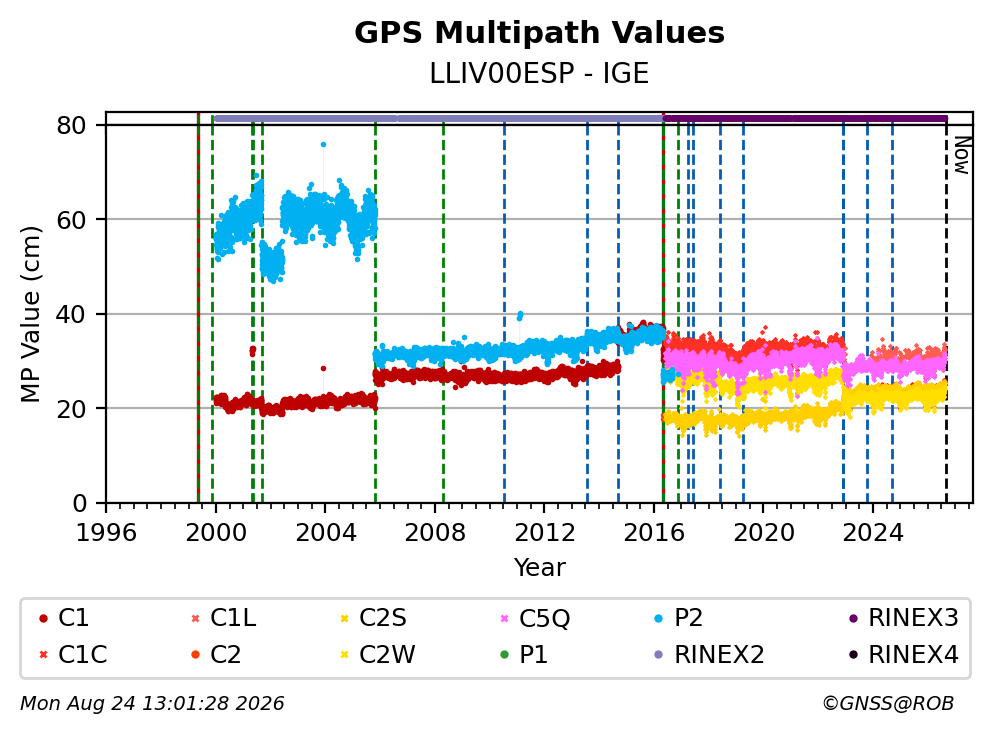
Task: Click the GPS Multipath Values title
Action: 539,33
